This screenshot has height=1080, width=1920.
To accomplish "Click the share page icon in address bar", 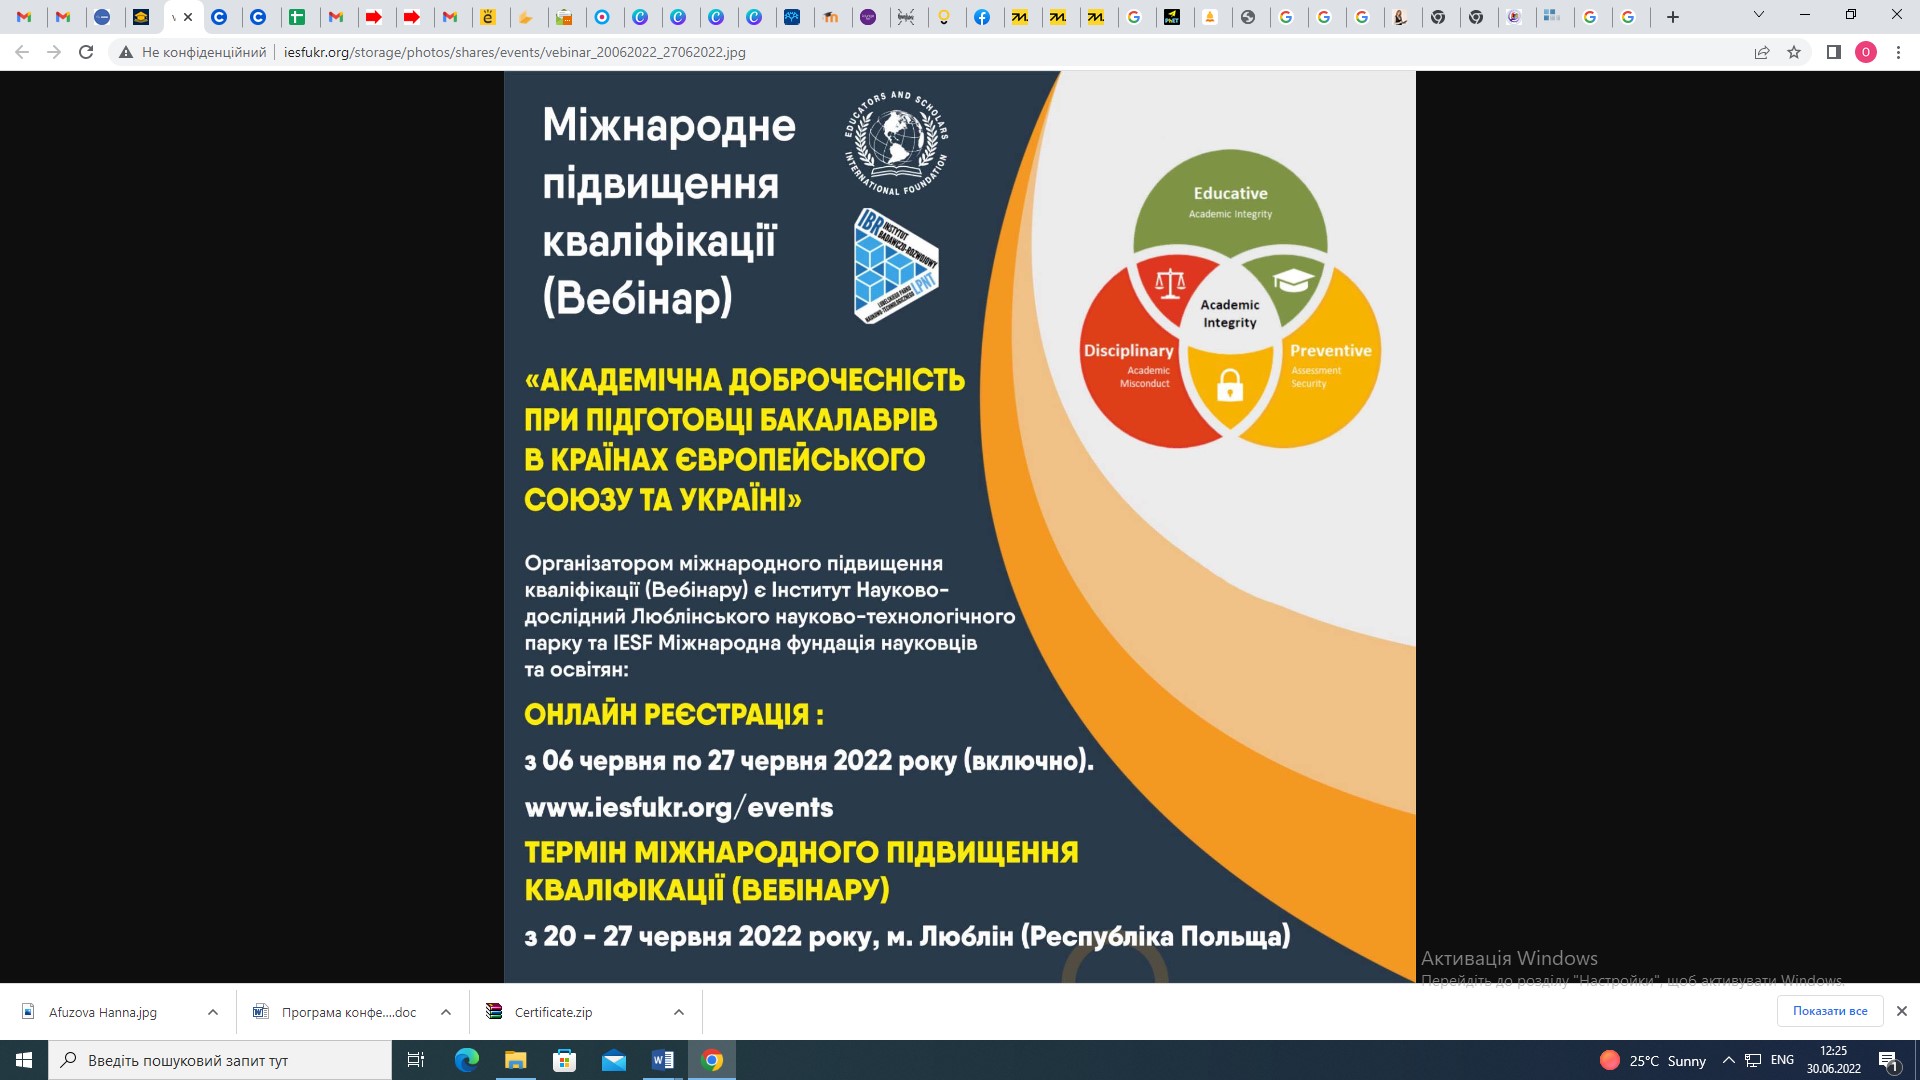I will [x=1762, y=52].
